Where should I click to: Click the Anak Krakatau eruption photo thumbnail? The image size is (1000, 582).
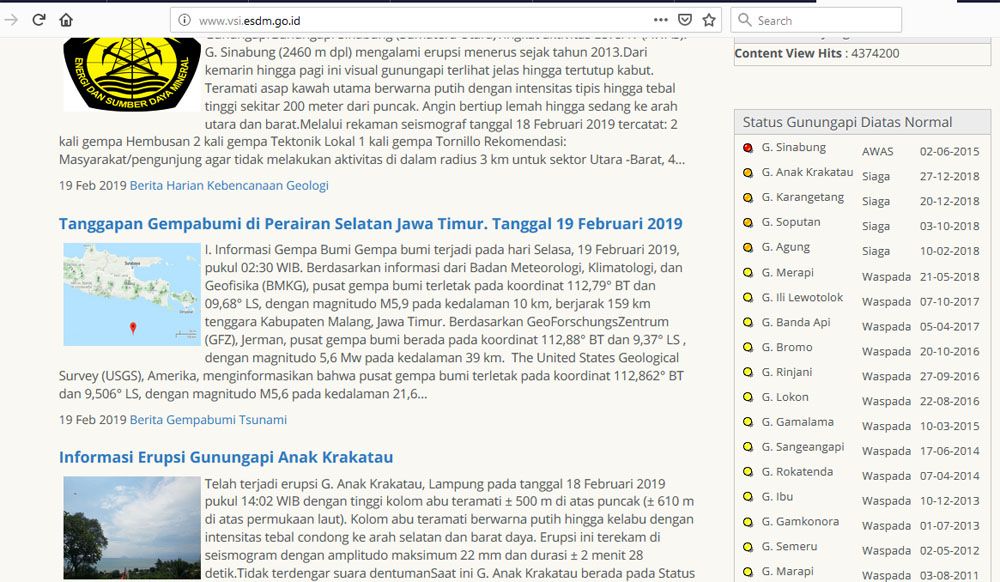[x=131, y=528]
